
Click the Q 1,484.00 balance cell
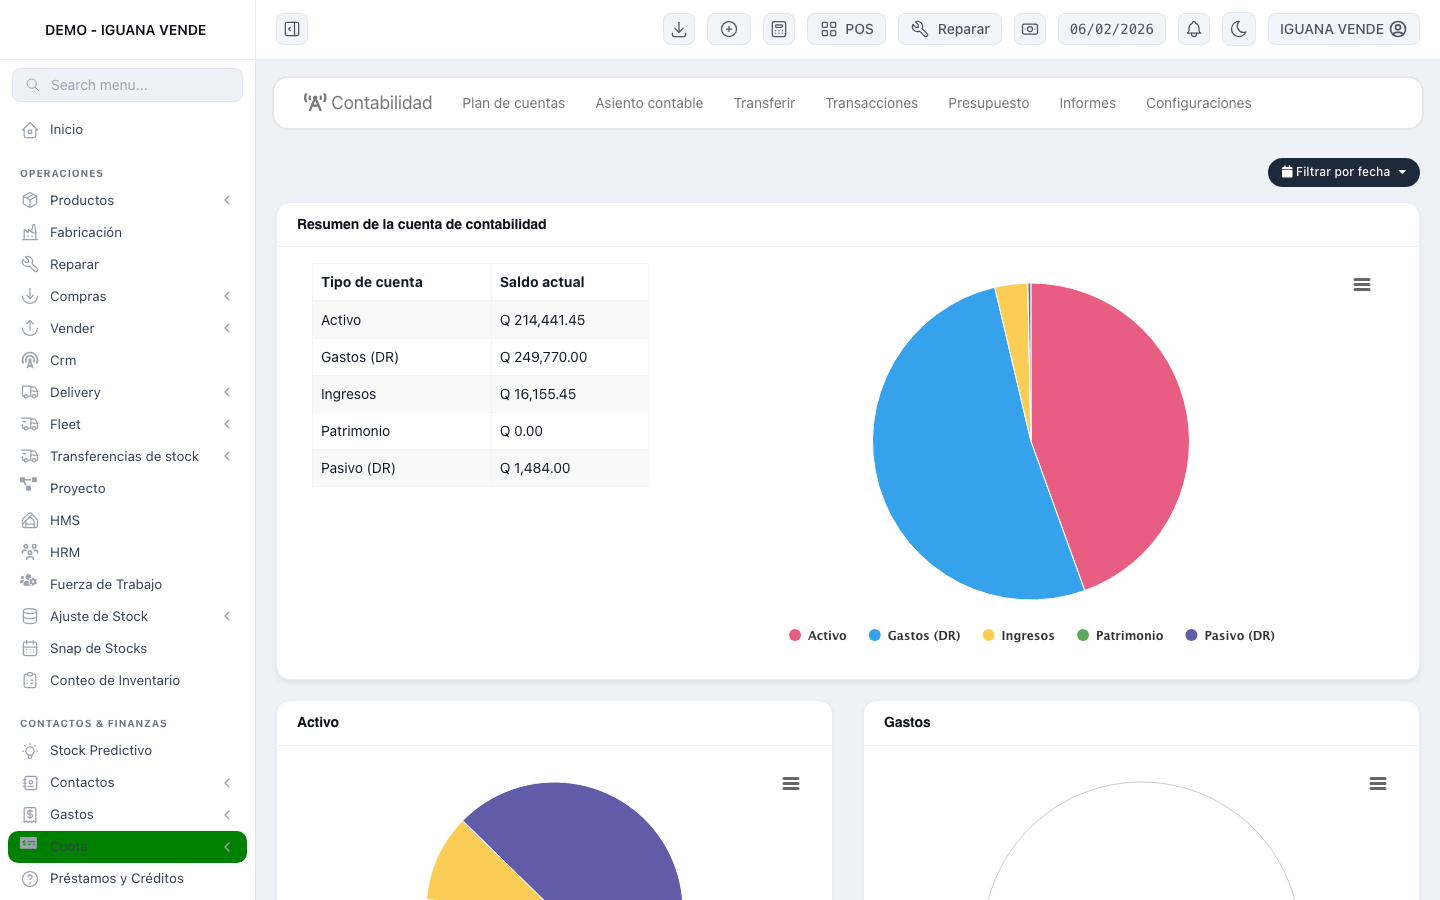point(570,468)
